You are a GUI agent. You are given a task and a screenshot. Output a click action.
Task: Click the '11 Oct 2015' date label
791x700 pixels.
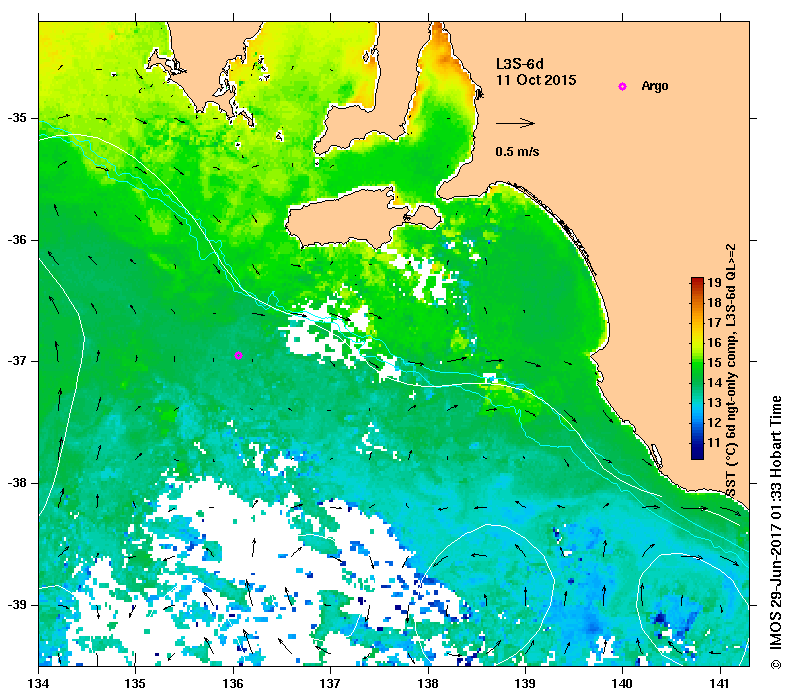point(536,80)
